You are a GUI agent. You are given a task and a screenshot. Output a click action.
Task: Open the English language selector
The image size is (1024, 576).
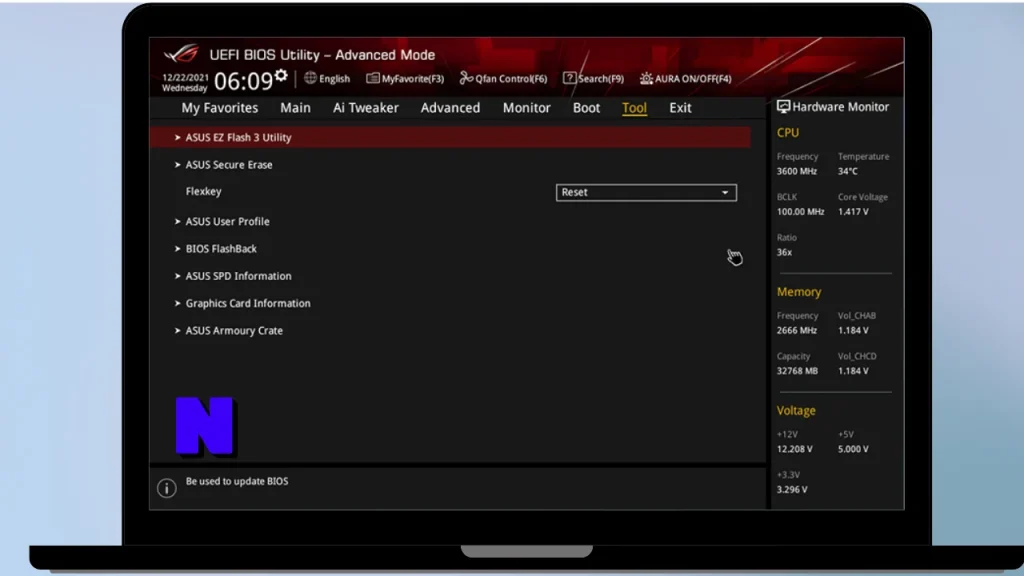coord(327,78)
